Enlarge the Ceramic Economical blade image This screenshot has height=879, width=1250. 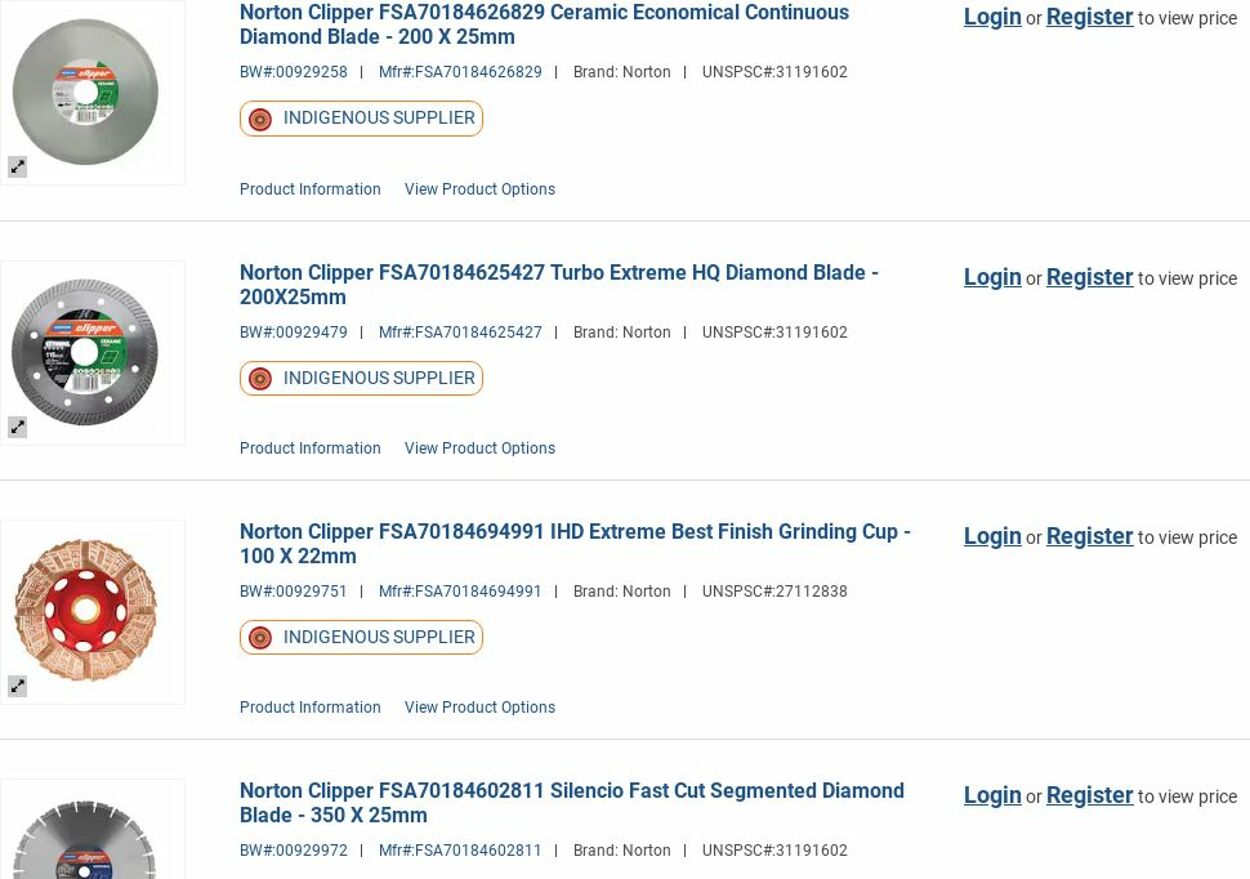[x=17, y=167]
